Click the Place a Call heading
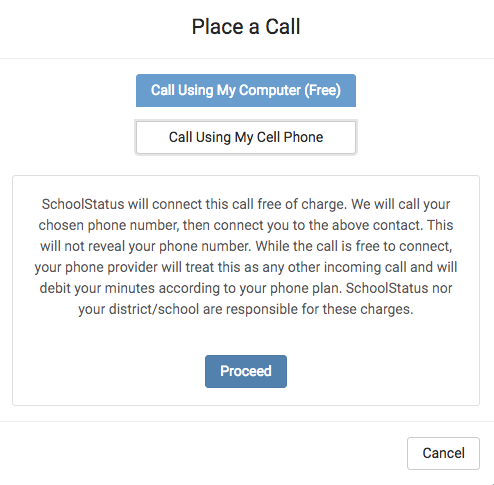 point(246,27)
